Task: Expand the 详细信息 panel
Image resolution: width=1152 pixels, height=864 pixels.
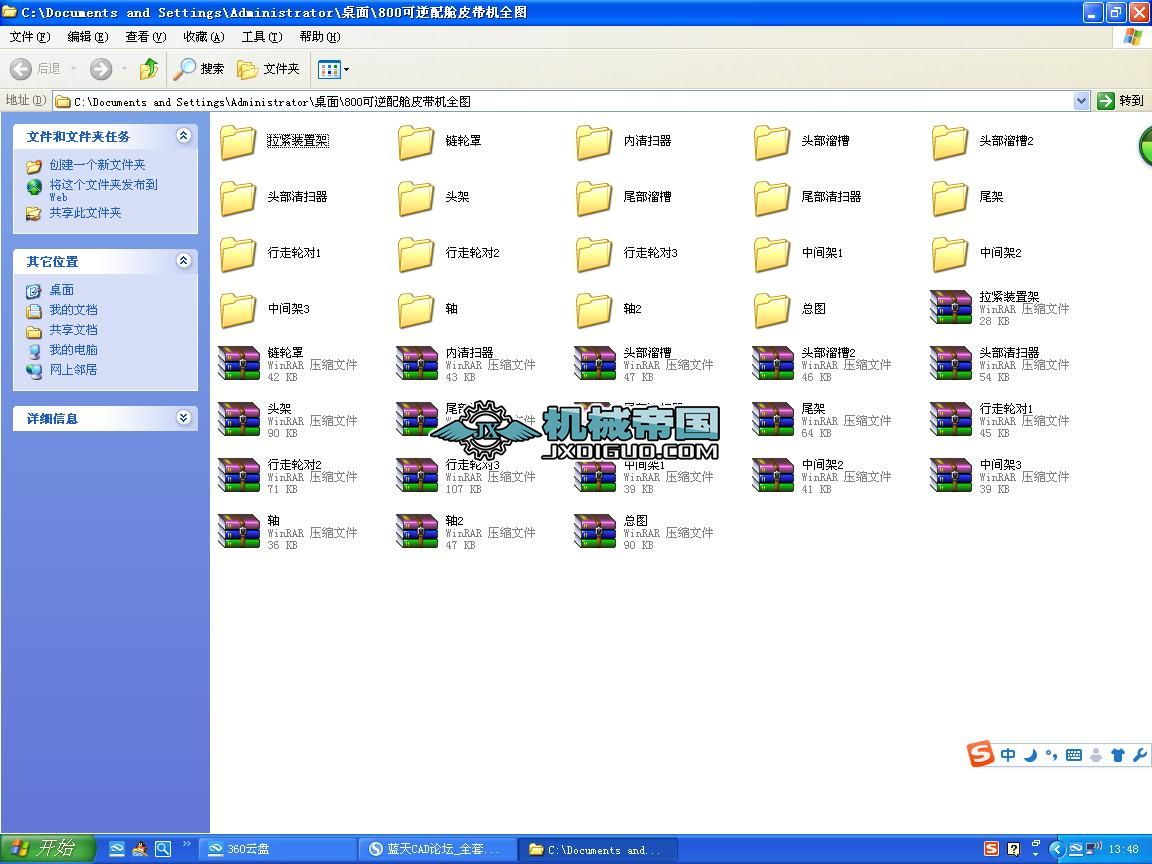Action: pos(184,417)
